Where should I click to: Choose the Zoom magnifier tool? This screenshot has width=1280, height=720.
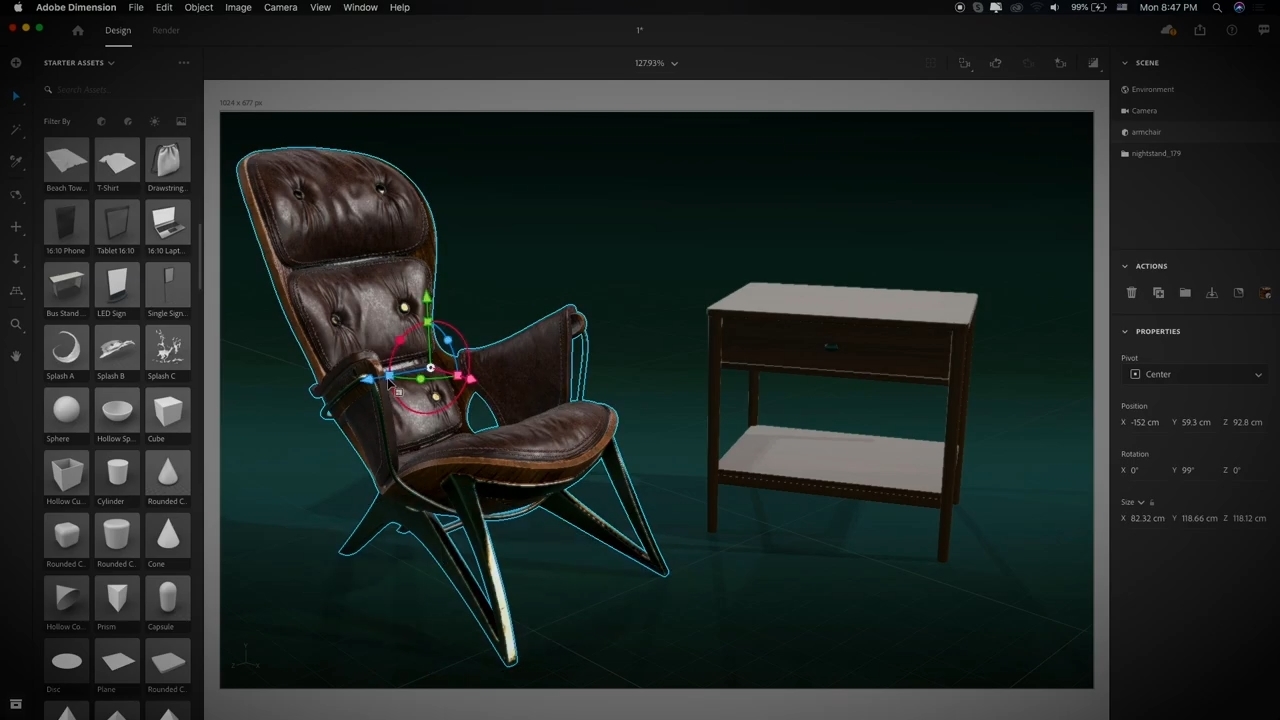(x=16, y=324)
